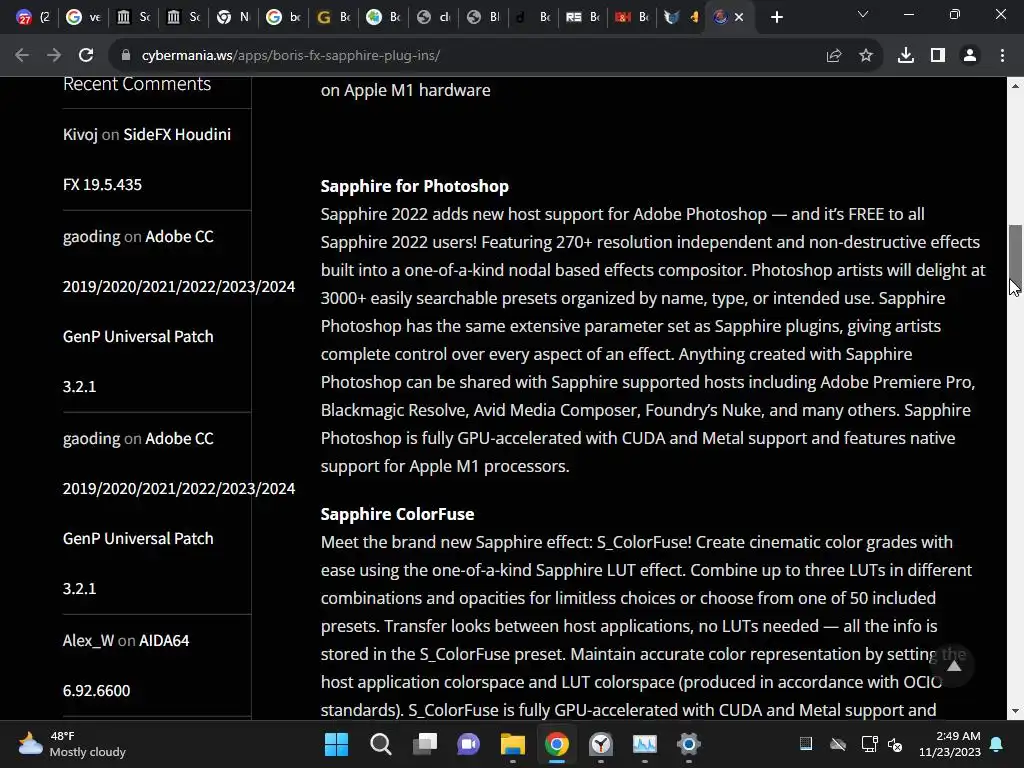This screenshot has width=1024, height=768.
Task: Open AIDA64 6.92.6600 comment link
Action: [126, 665]
